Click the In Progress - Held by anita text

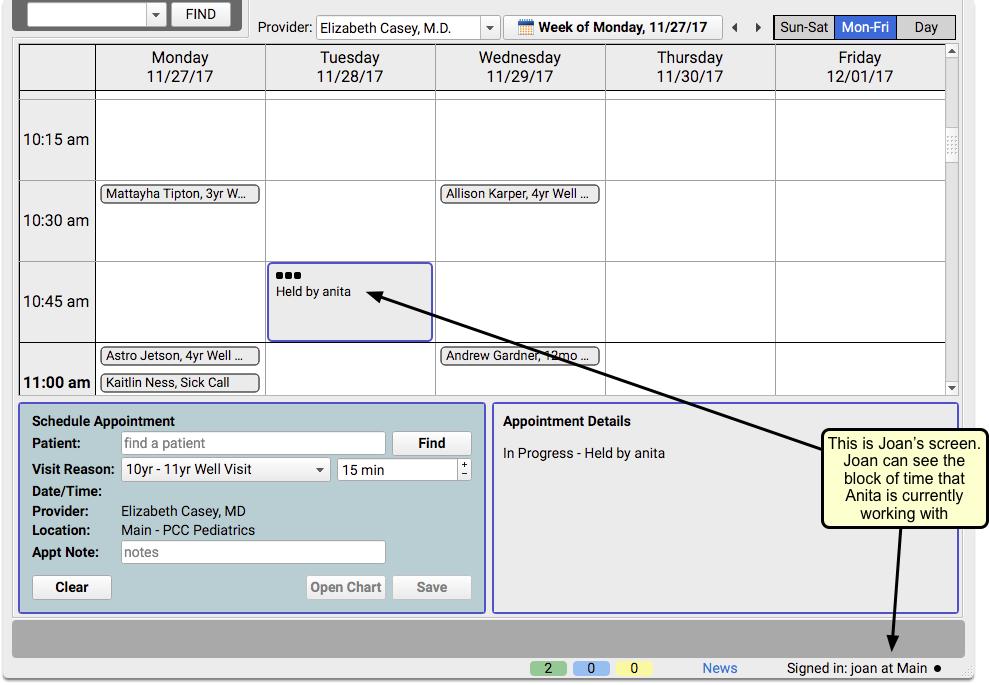[583, 454]
